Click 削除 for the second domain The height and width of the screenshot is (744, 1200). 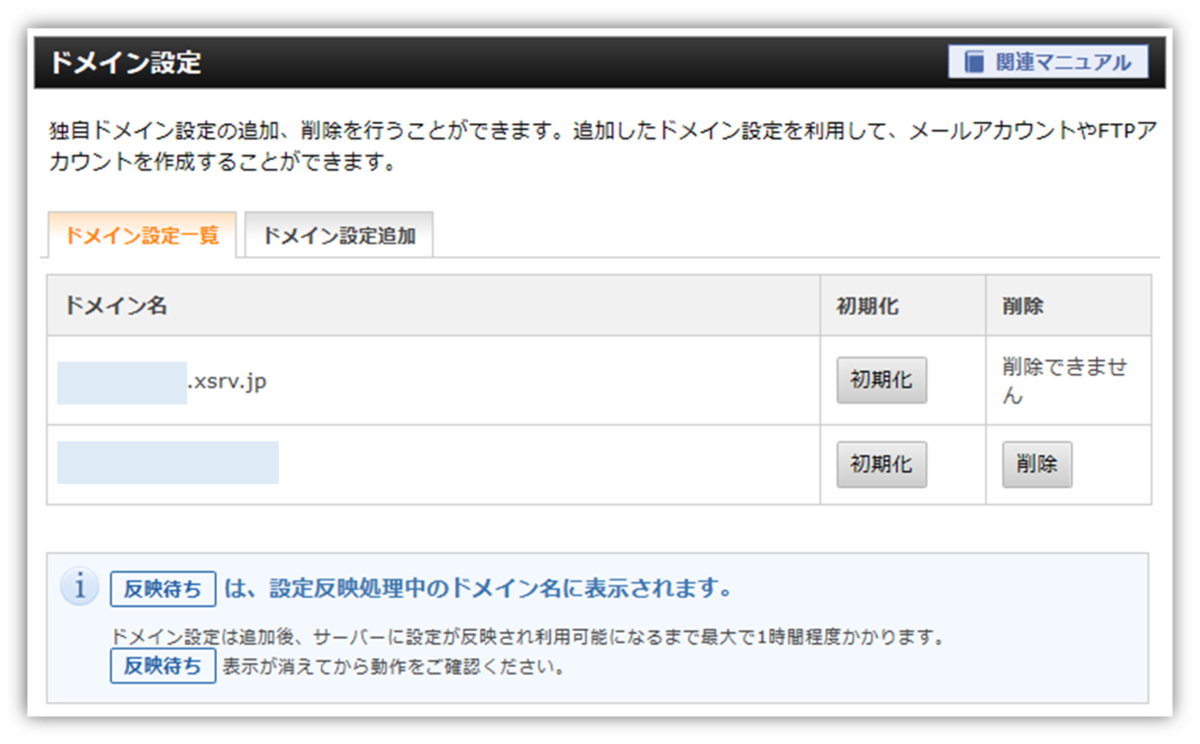click(x=1037, y=464)
